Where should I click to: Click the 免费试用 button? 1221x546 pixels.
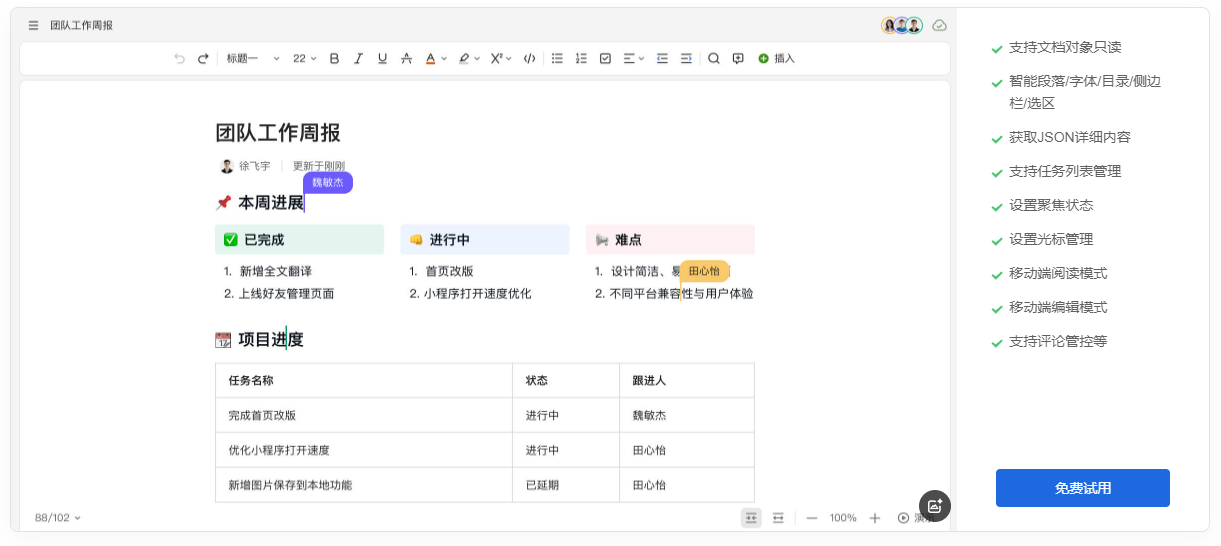point(1082,488)
